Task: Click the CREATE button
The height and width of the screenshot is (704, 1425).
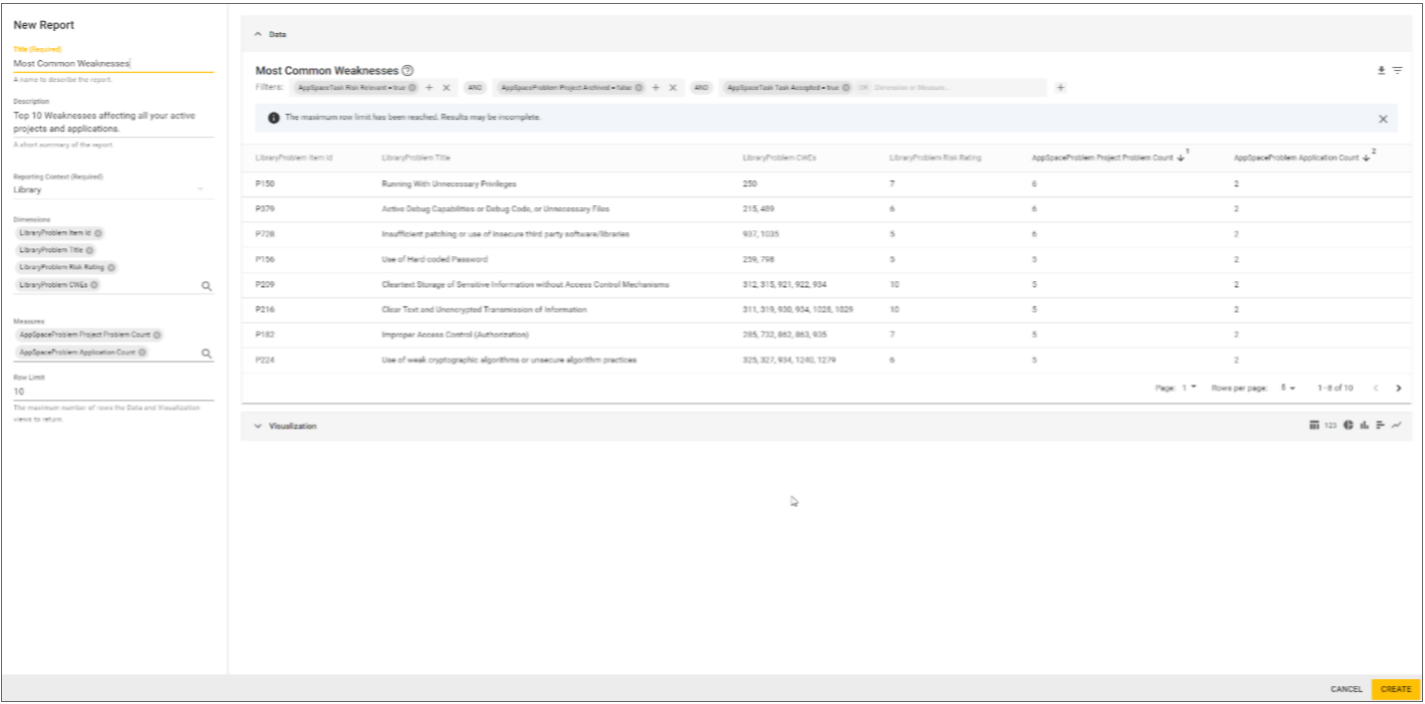Action: click(1395, 689)
